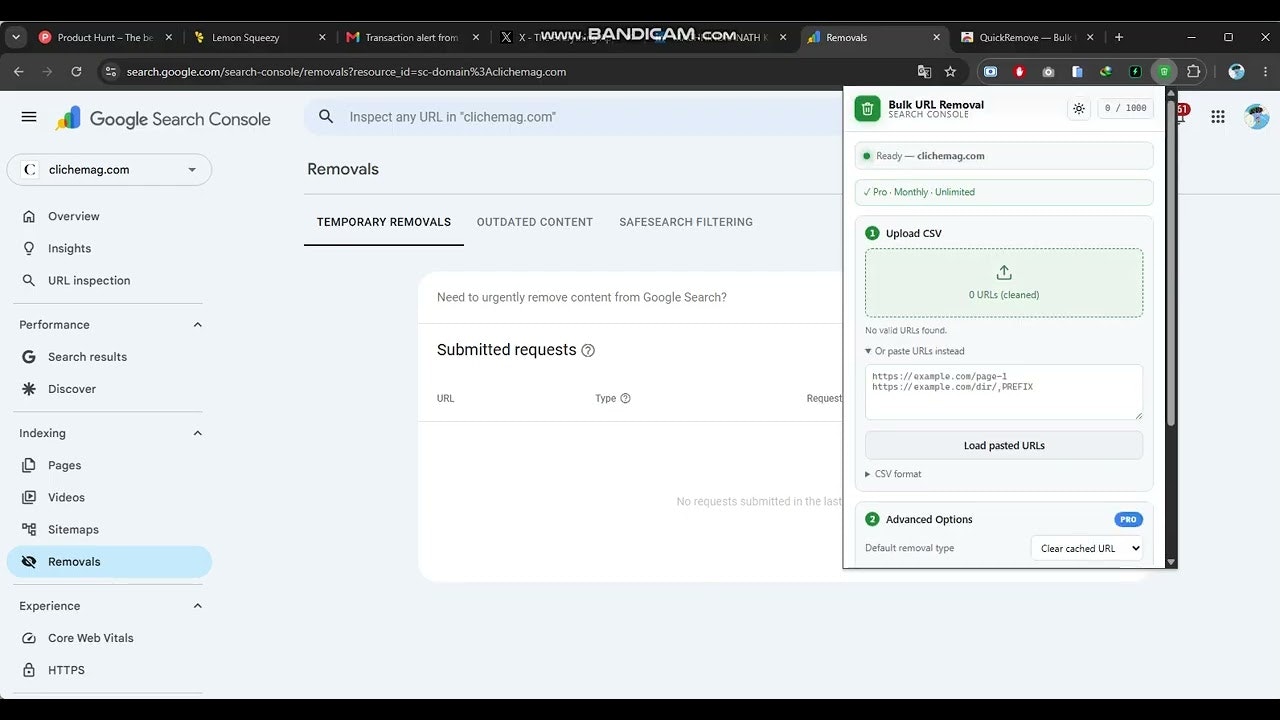Image resolution: width=1280 pixels, height=720 pixels.
Task: Open the clichemag.com property selector
Action: 109,170
